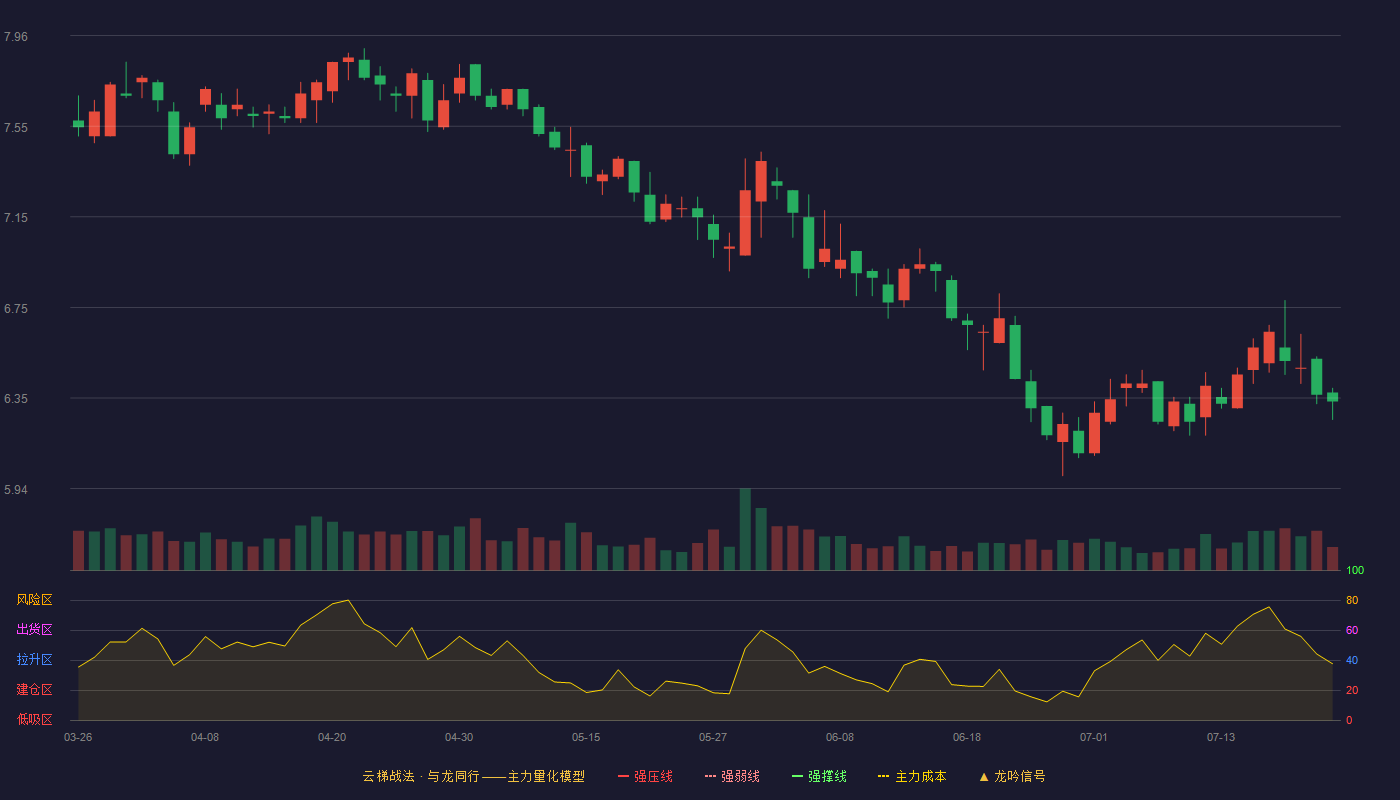Viewport: 1400px width, 800px height.
Task: Select the 低吸区 zone label
Action: pos(34,719)
